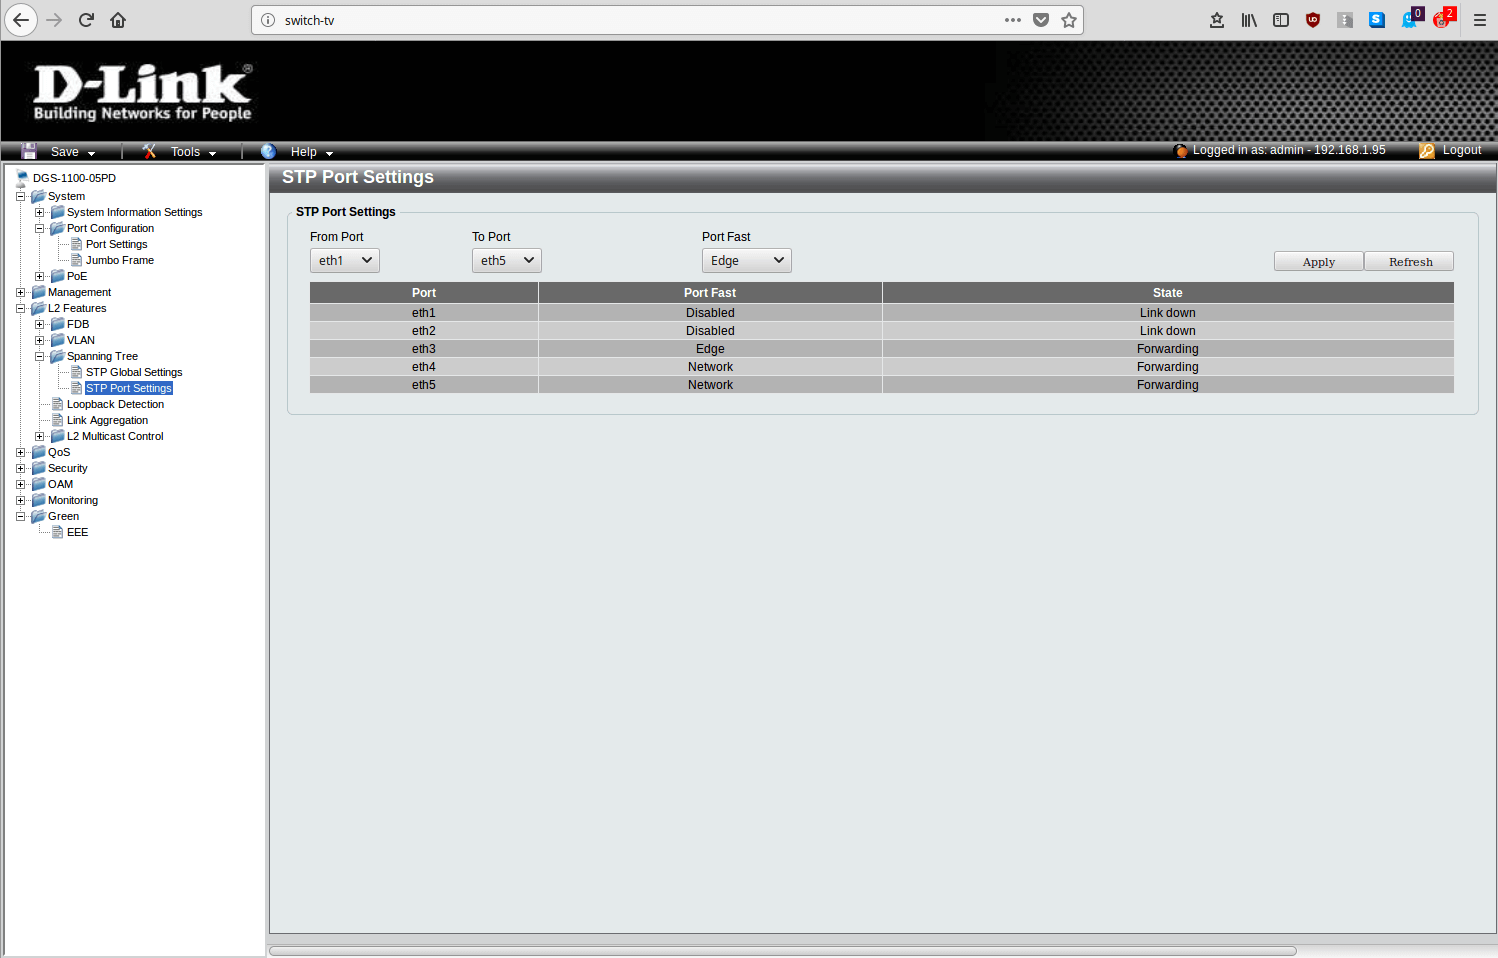1498x958 pixels.
Task: Open the Library bookmarks icon
Action: point(1249,20)
